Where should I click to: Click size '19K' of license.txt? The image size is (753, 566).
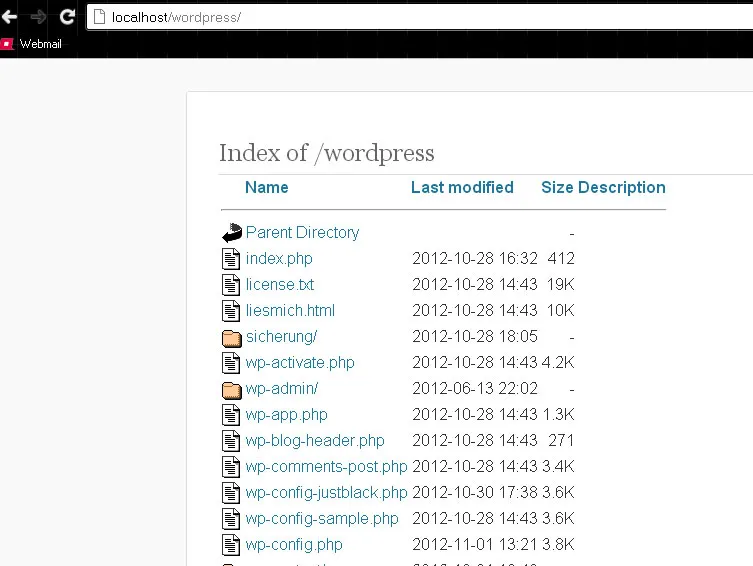coord(560,284)
